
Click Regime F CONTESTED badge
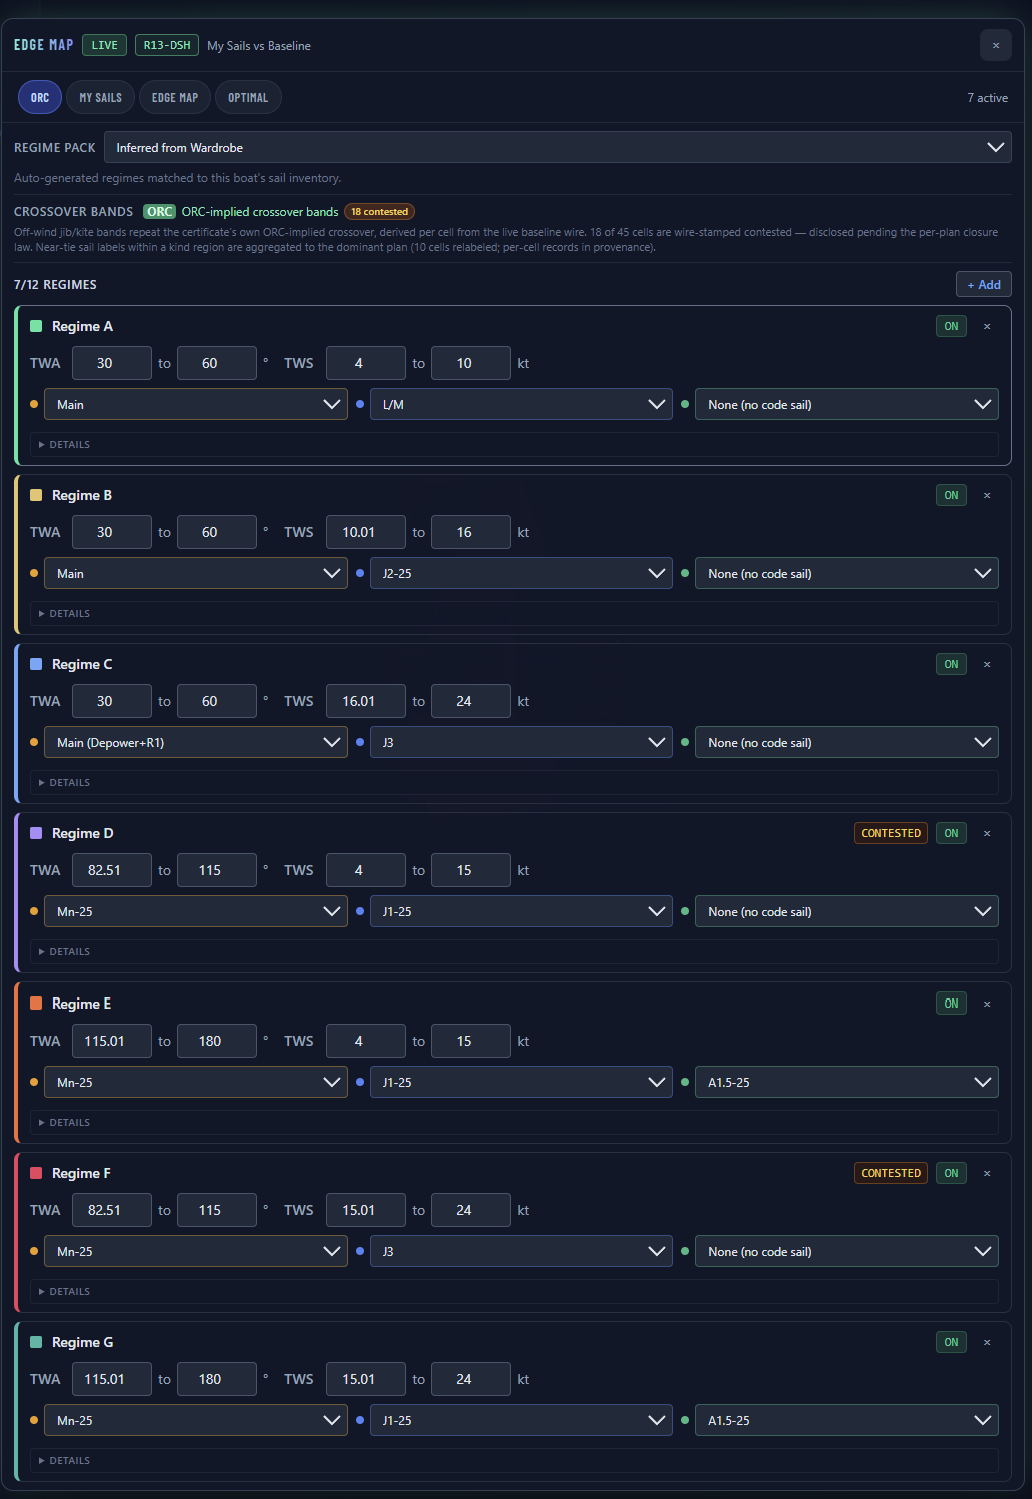tap(891, 1173)
